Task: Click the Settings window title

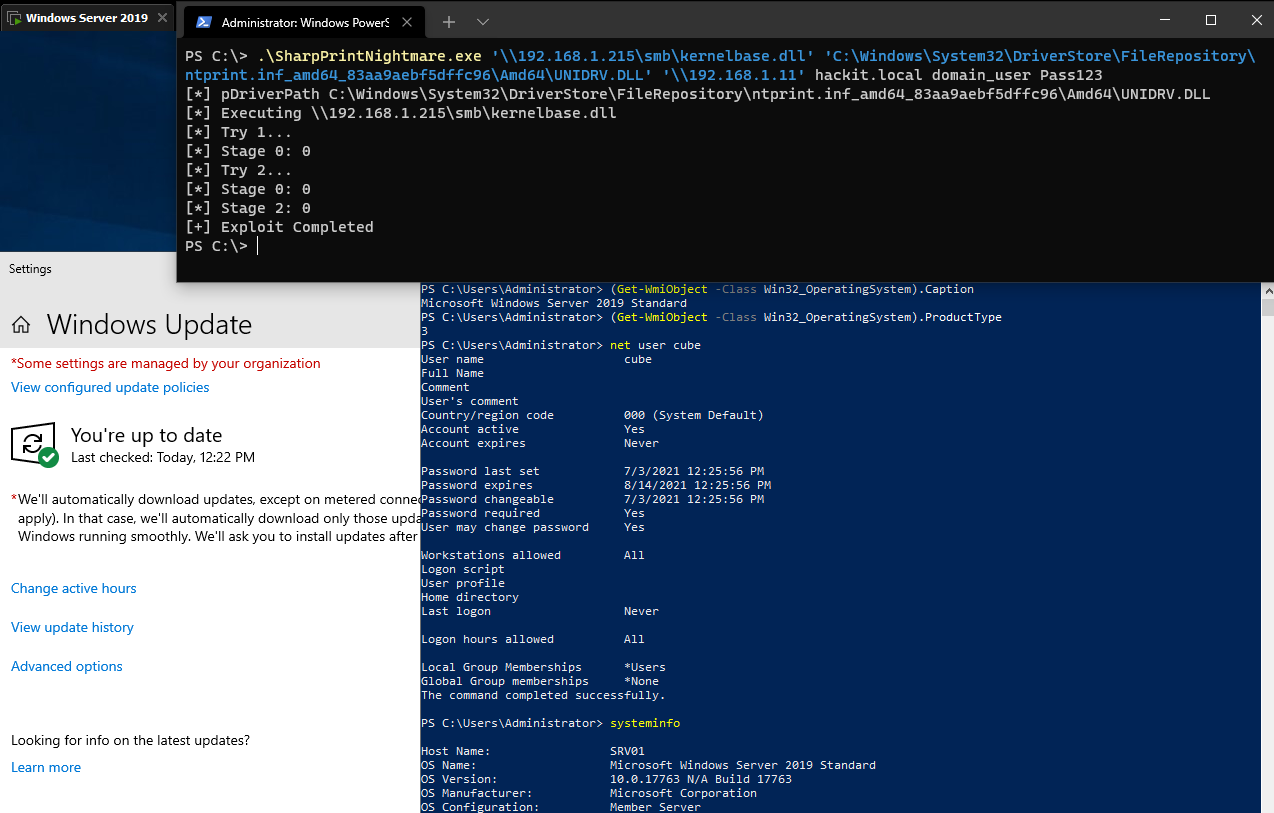Action: 30,269
